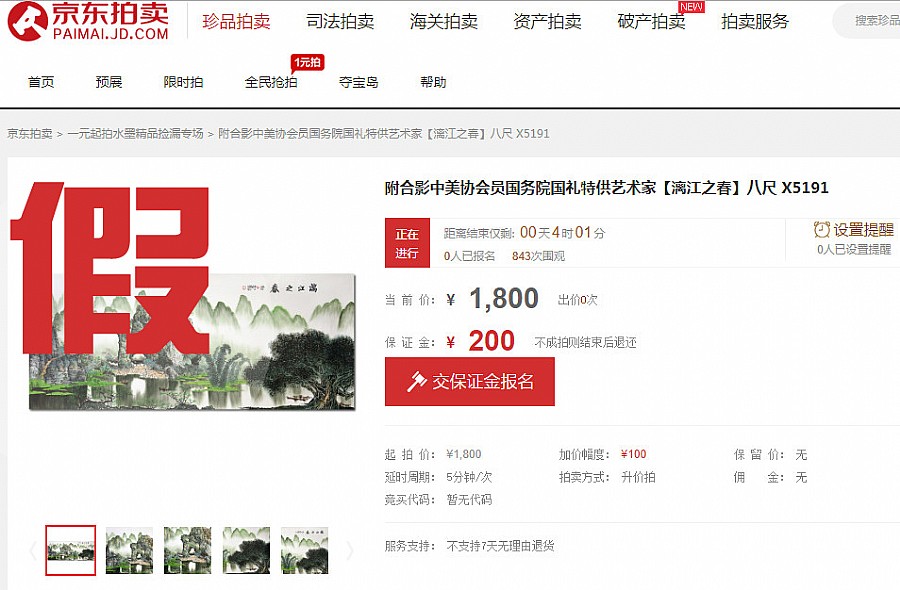Screen dimensions: 900x590
Task: Select the fifth thumbnail with calligraphy
Action: 304,550
